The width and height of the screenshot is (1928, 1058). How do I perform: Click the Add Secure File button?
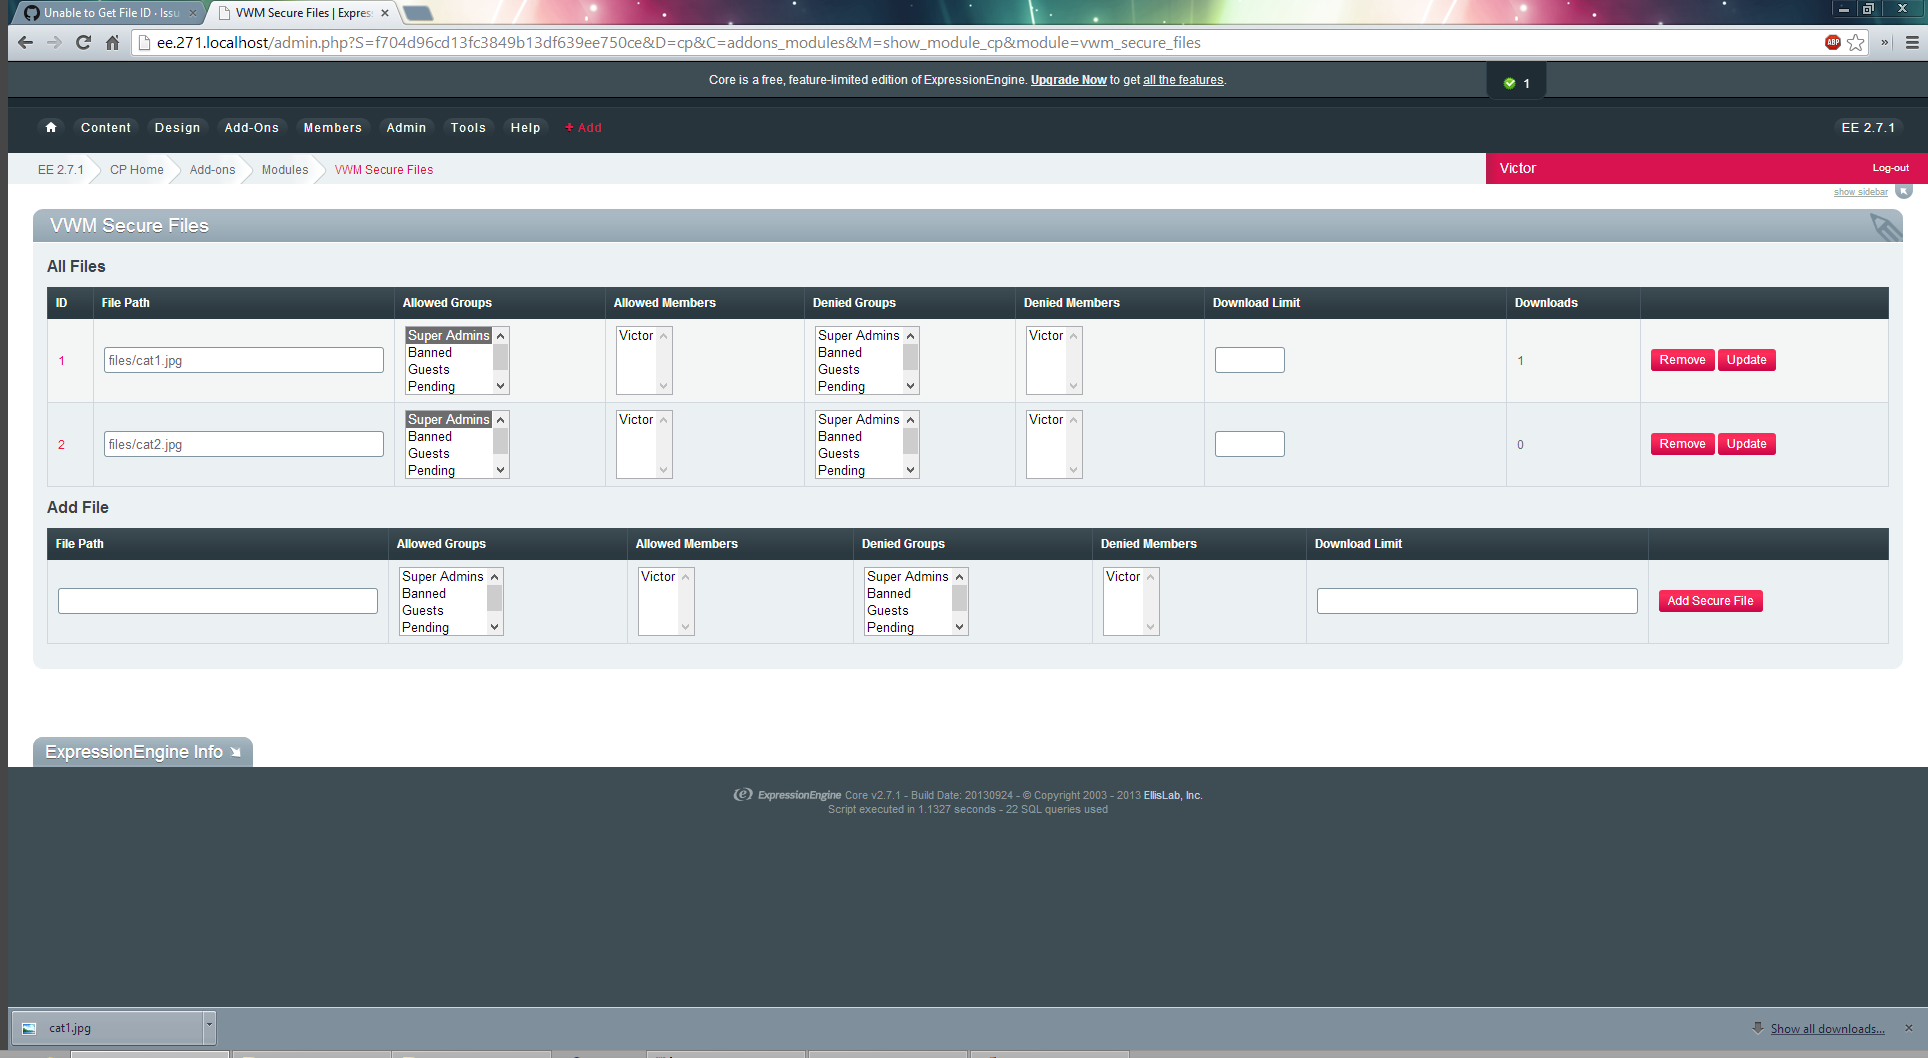1710,601
